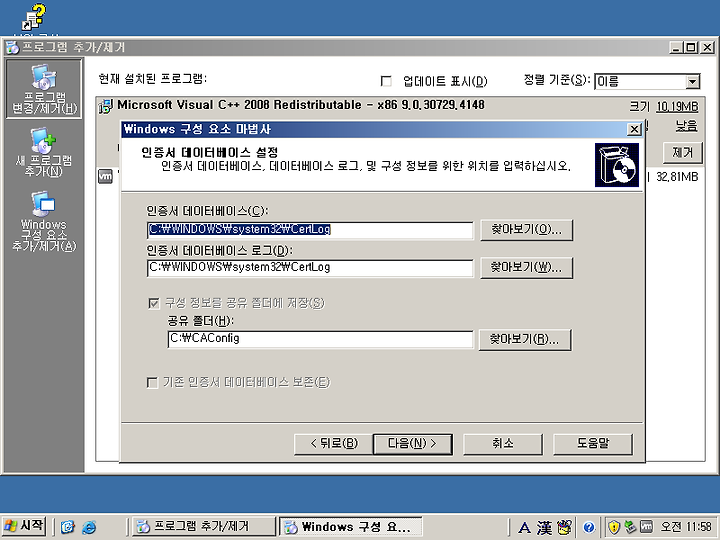Image resolution: width=720 pixels, height=540 pixels.
Task: Click the 32.81MB size value
Action: [x=677, y=177]
